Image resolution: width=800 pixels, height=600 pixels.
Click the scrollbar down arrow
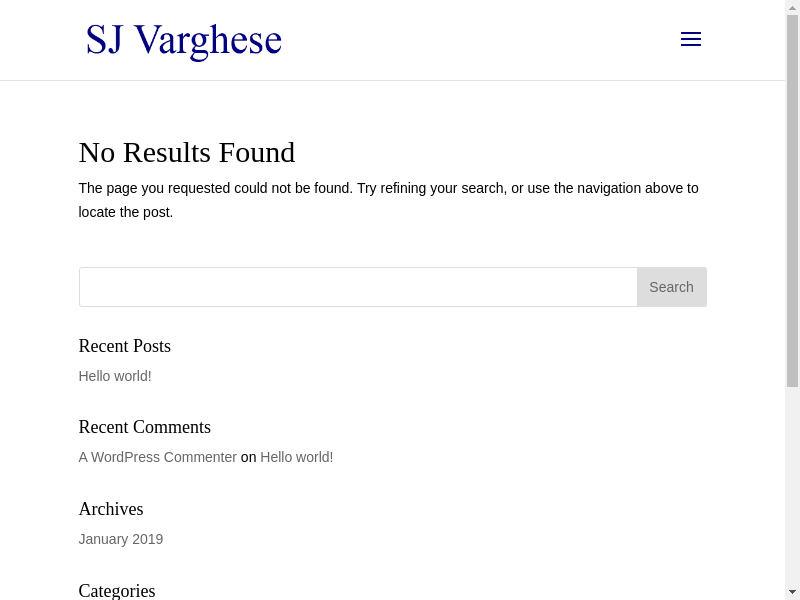point(792,592)
